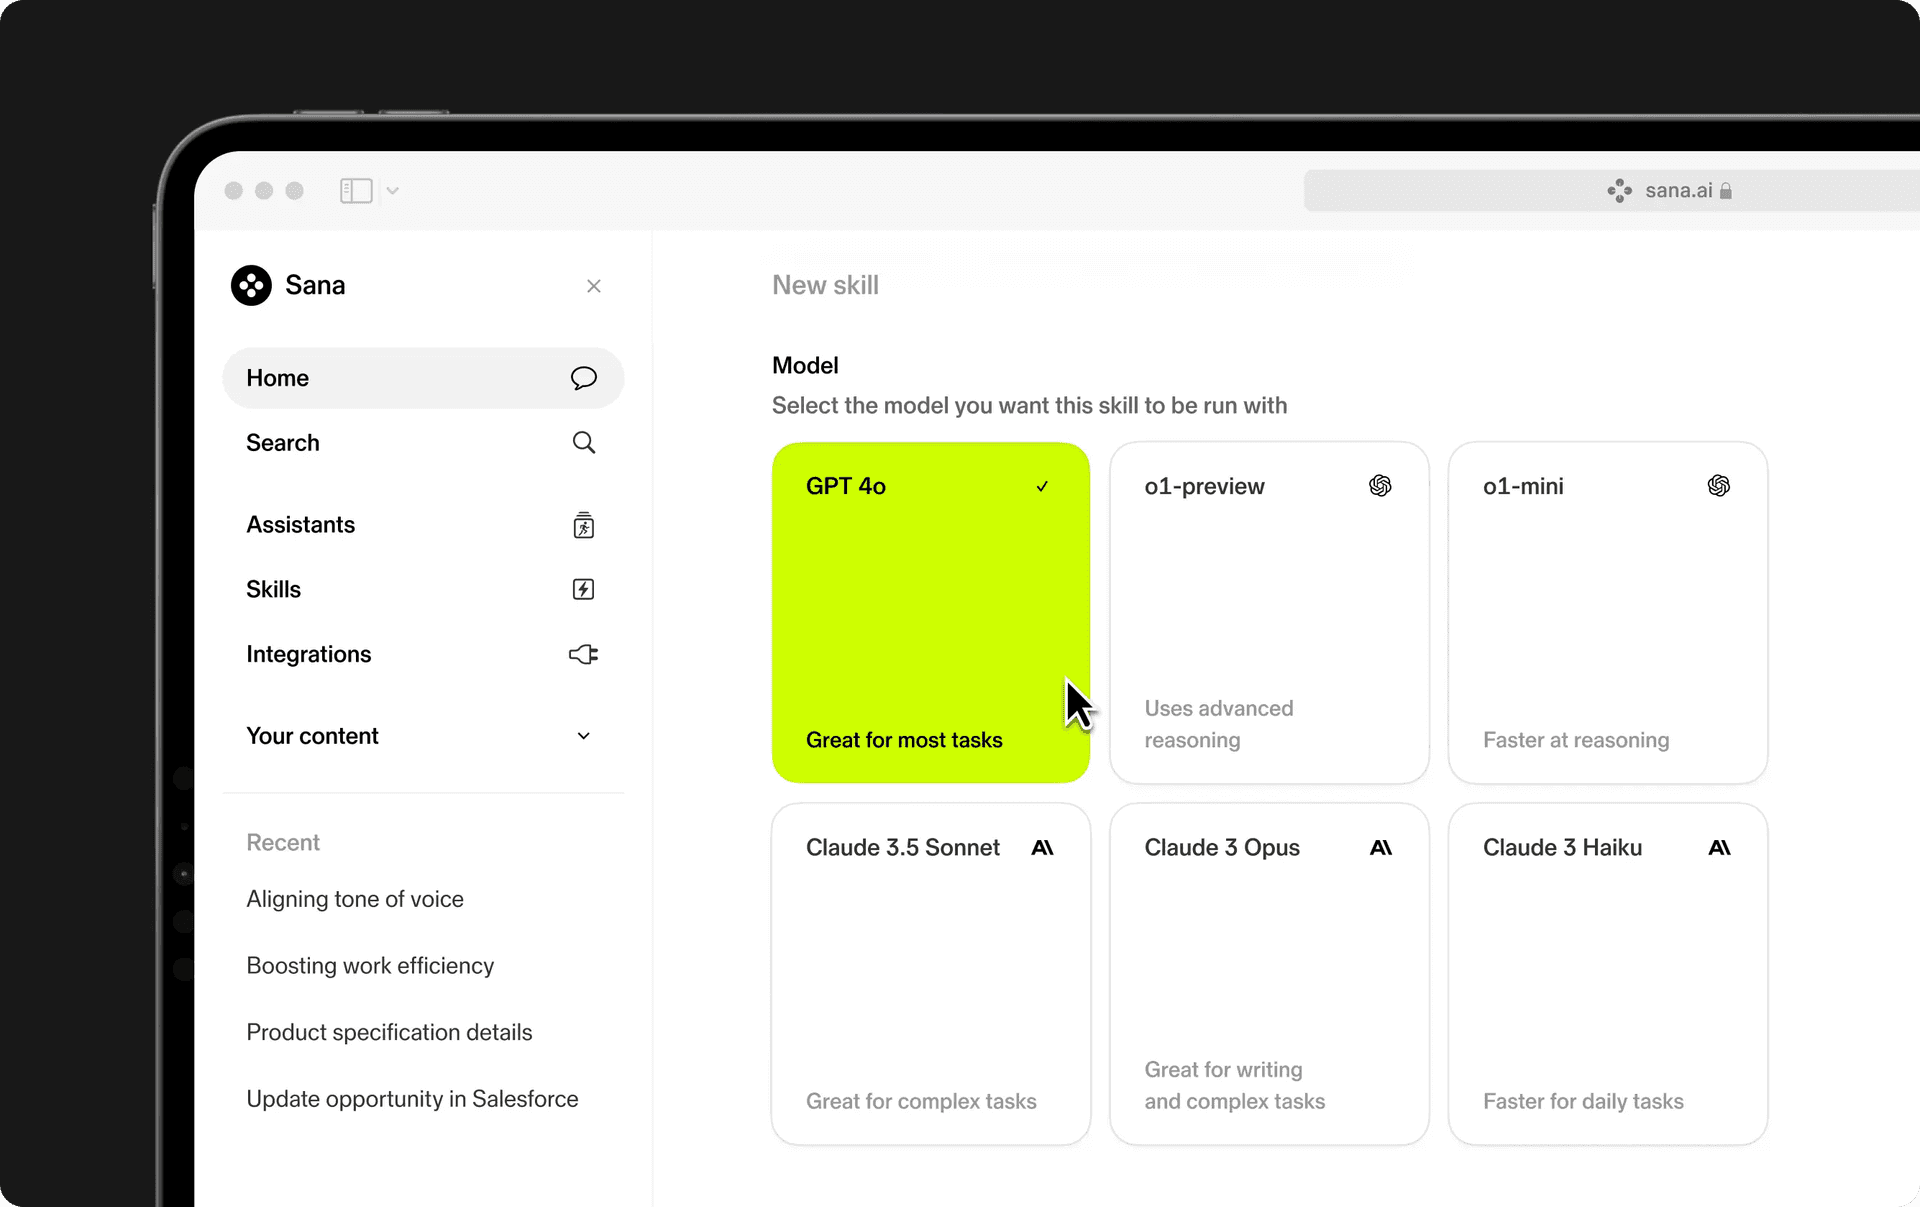This screenshot has height=1207, width=1920.
Task: Click the Recent section label
Action: pos(283,843)
